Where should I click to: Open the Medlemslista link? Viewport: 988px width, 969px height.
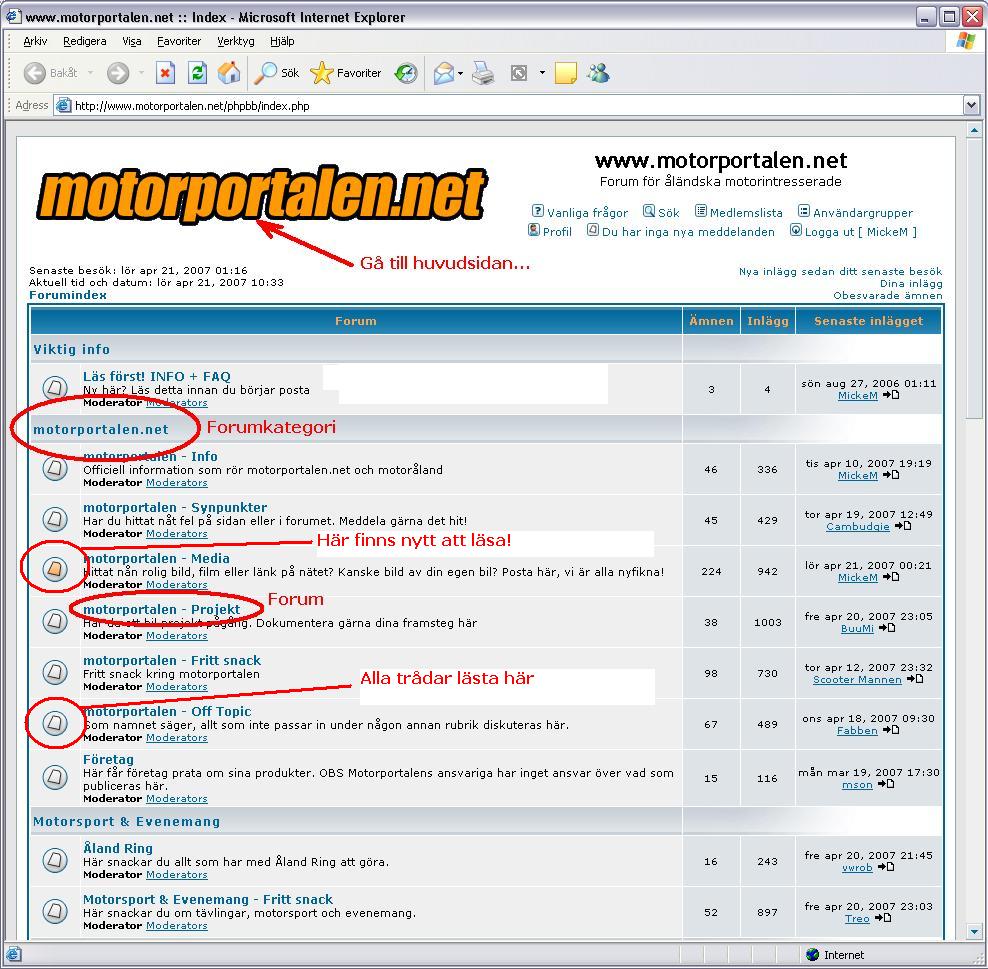[x=746, y=213]
